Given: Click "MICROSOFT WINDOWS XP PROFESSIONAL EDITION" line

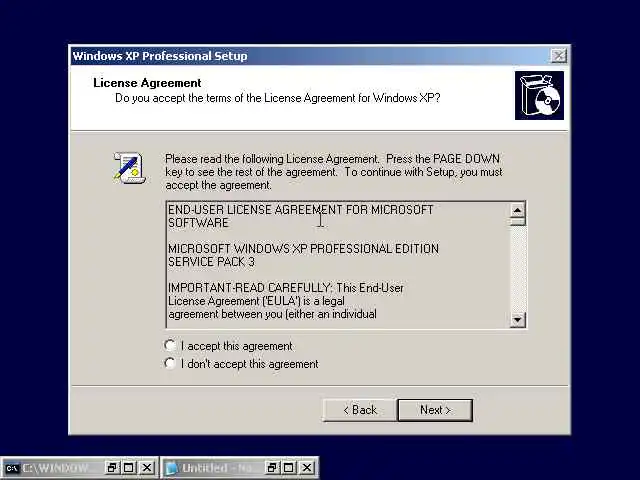Looking at the screenshot, I should (303, 249).
